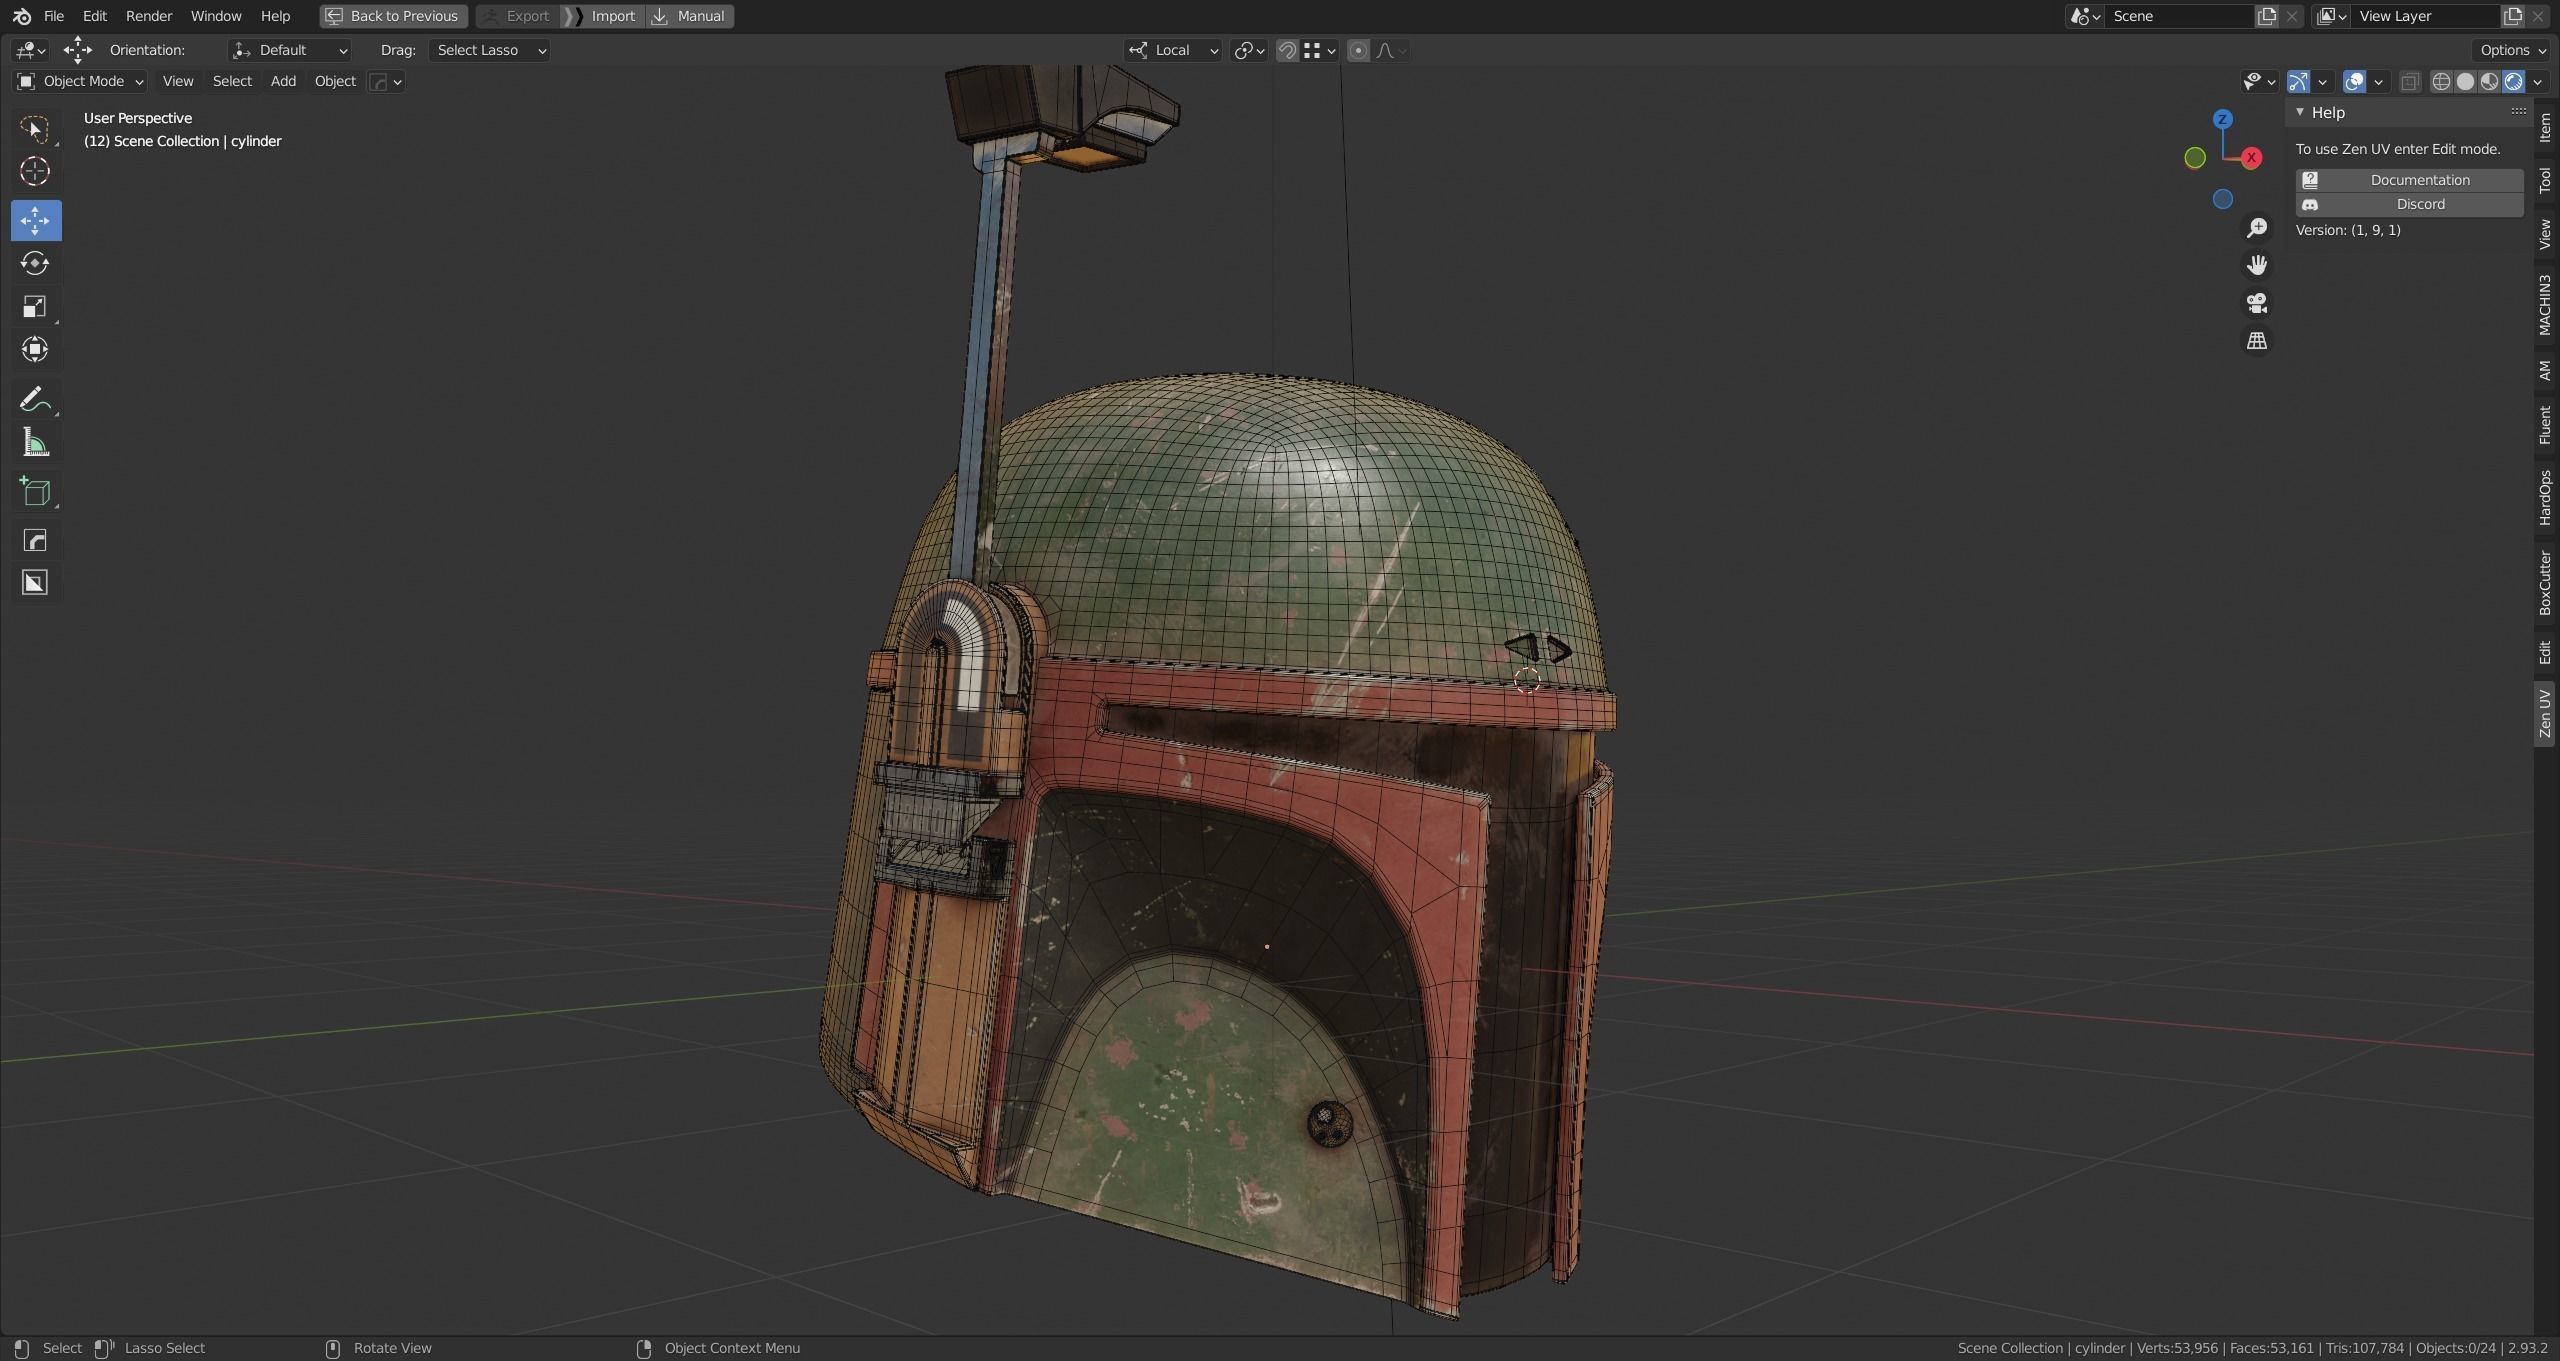Open the File menu
The image size is (2560, 1361).
pyautogui.click(x=54, y=16)
